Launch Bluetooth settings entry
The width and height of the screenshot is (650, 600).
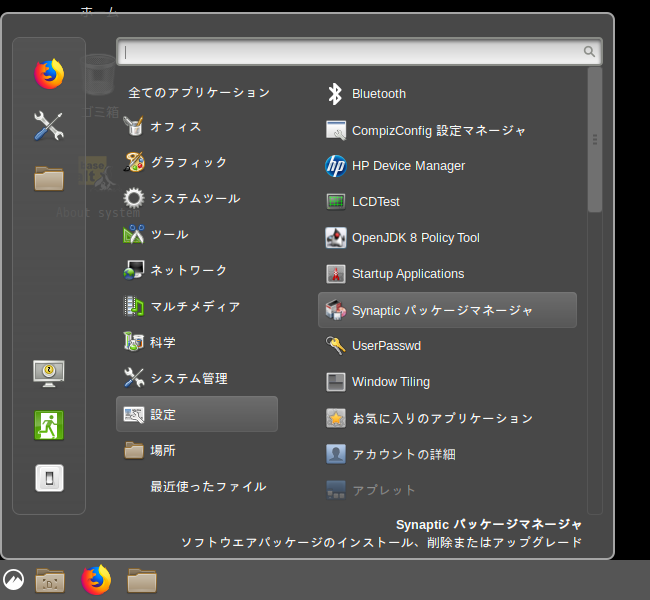447,94
